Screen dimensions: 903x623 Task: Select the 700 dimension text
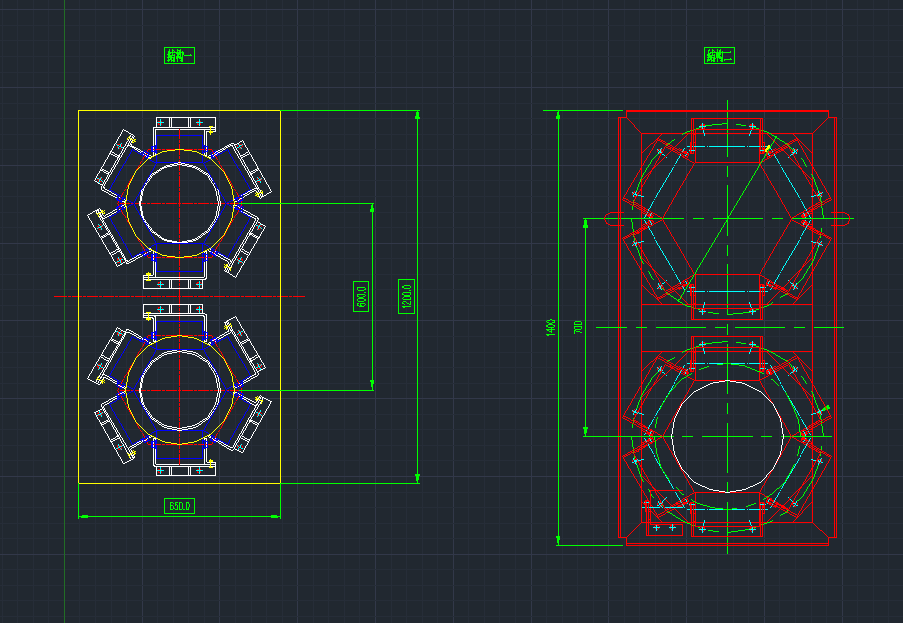click(578, 327)
